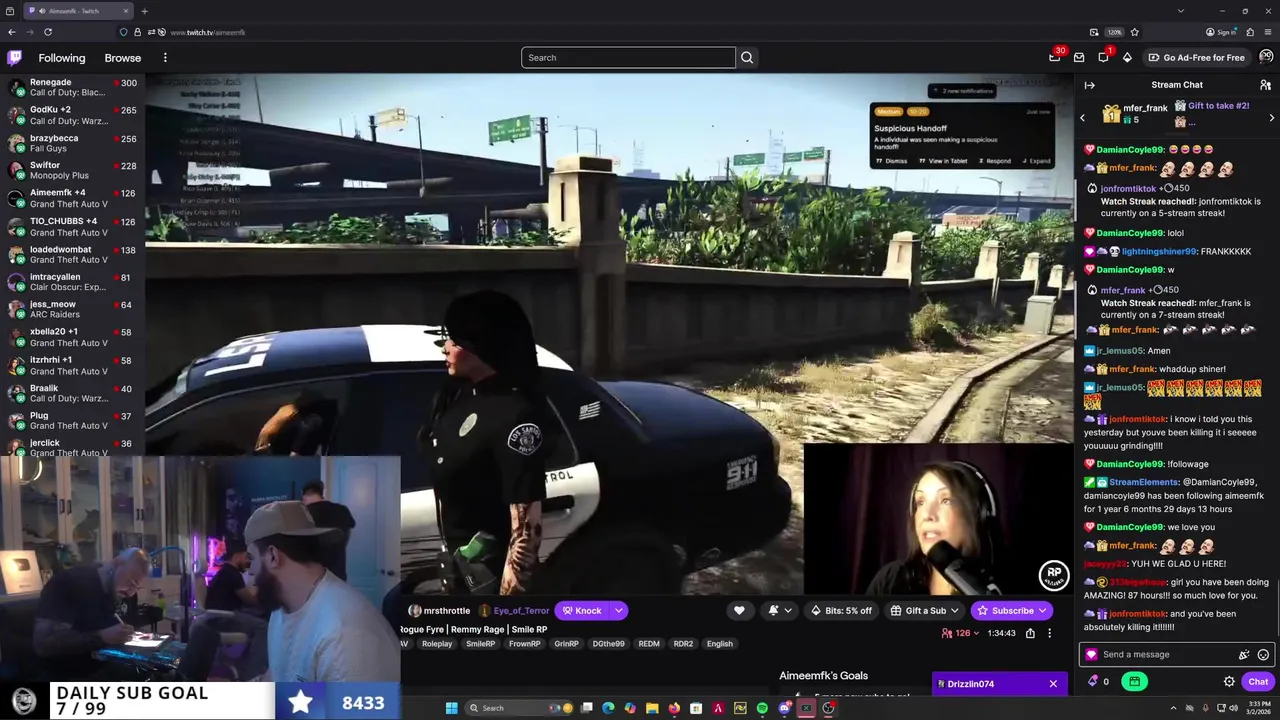The width and height of the screenshot is (1280, 720).
Task: Toggle the follow heart button
Action: point(739,611)
